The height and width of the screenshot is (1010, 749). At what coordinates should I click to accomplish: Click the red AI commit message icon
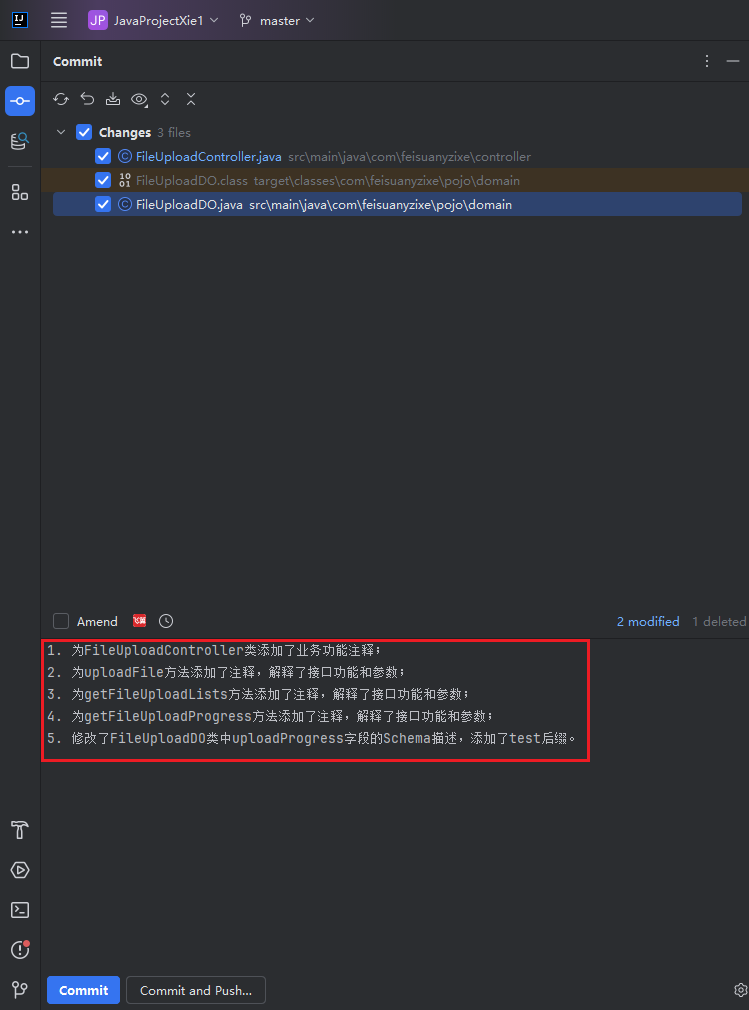pos(140,621)
